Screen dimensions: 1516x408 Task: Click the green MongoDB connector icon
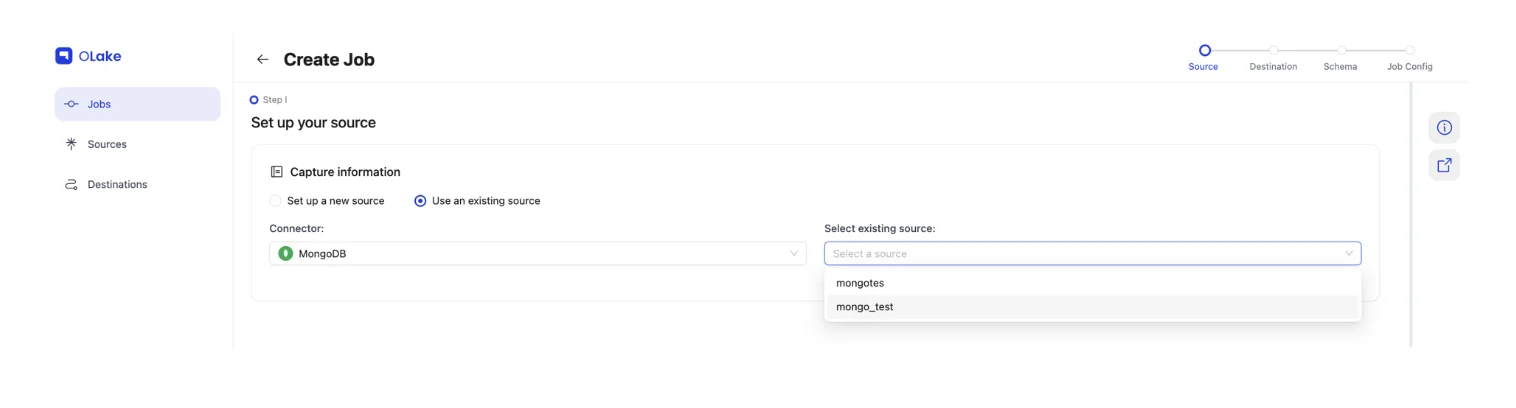click(x=286, y=254)
